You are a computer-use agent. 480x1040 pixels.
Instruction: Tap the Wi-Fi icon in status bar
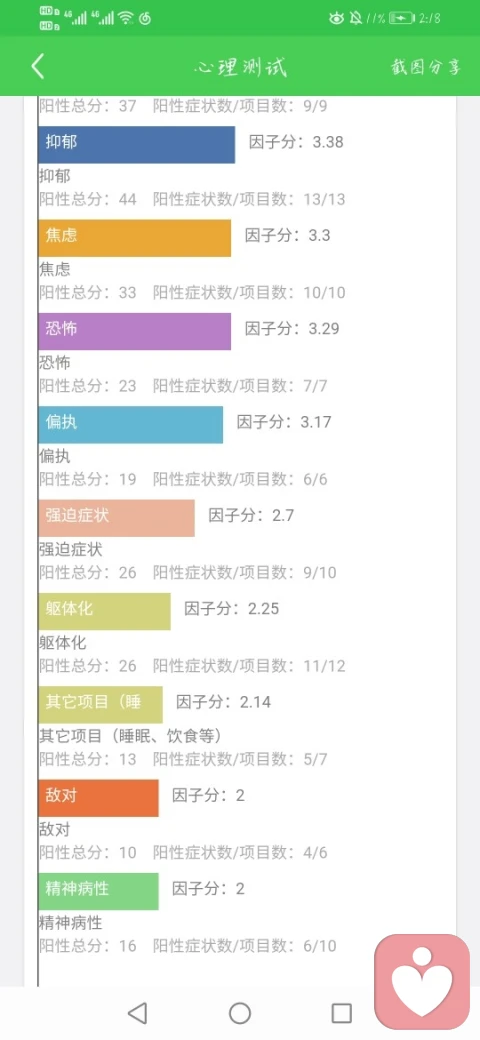[125, 18]
